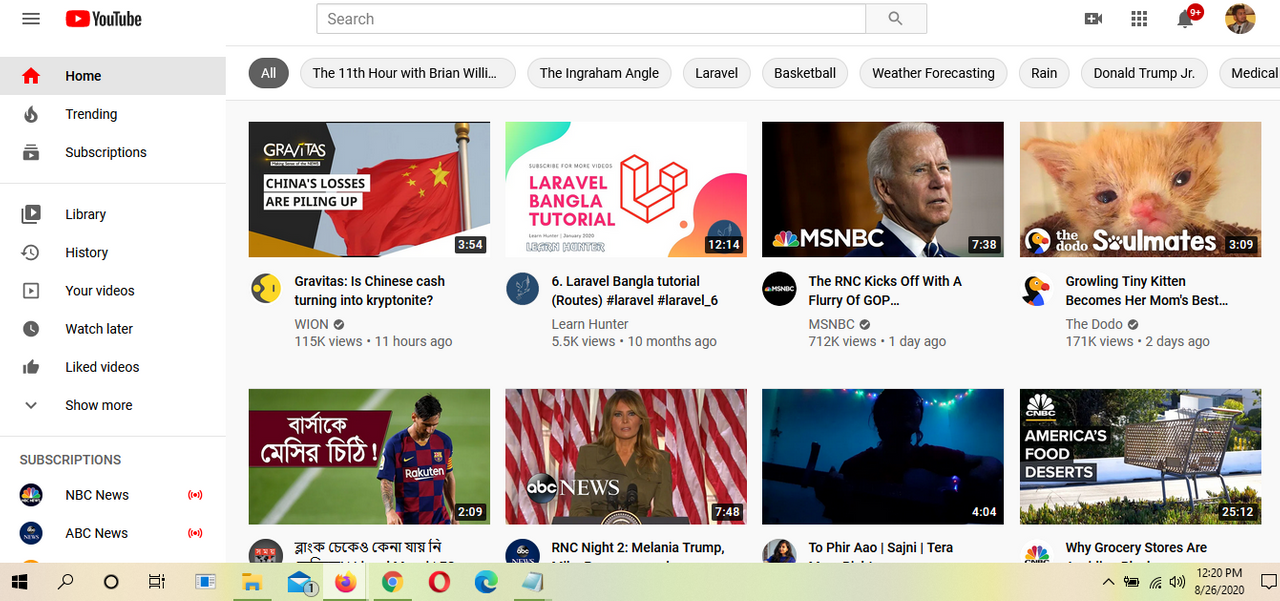1280x601 pixels.
Task: Open the MSNBC channel avatar
Action: click(x=779, y=288)
